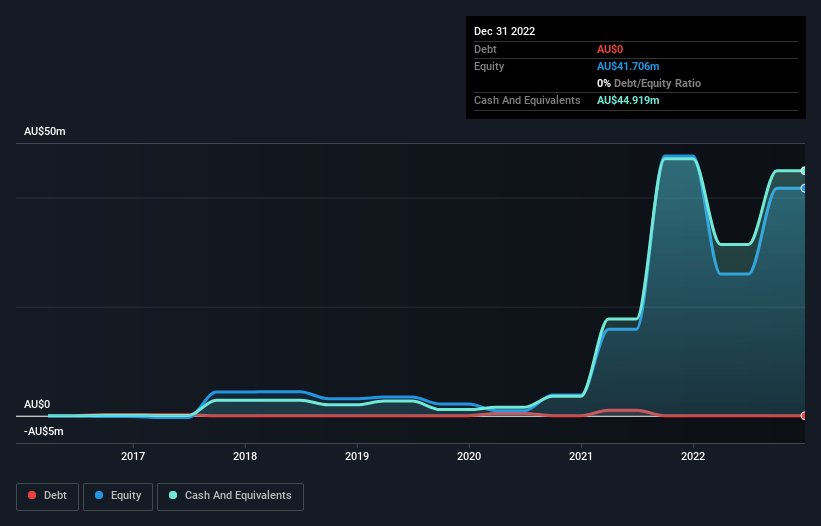
Task: Toggle the Debt legend button
Action: [x=48, y=496]
